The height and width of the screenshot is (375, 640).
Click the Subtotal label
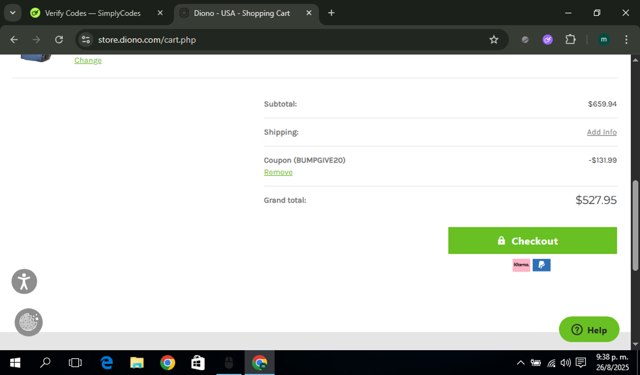pos(280,104)
